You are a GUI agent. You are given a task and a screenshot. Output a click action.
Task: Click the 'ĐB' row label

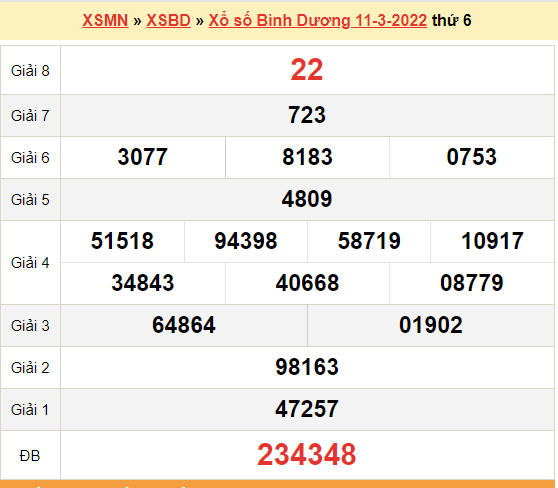click(x=30, y=456)
